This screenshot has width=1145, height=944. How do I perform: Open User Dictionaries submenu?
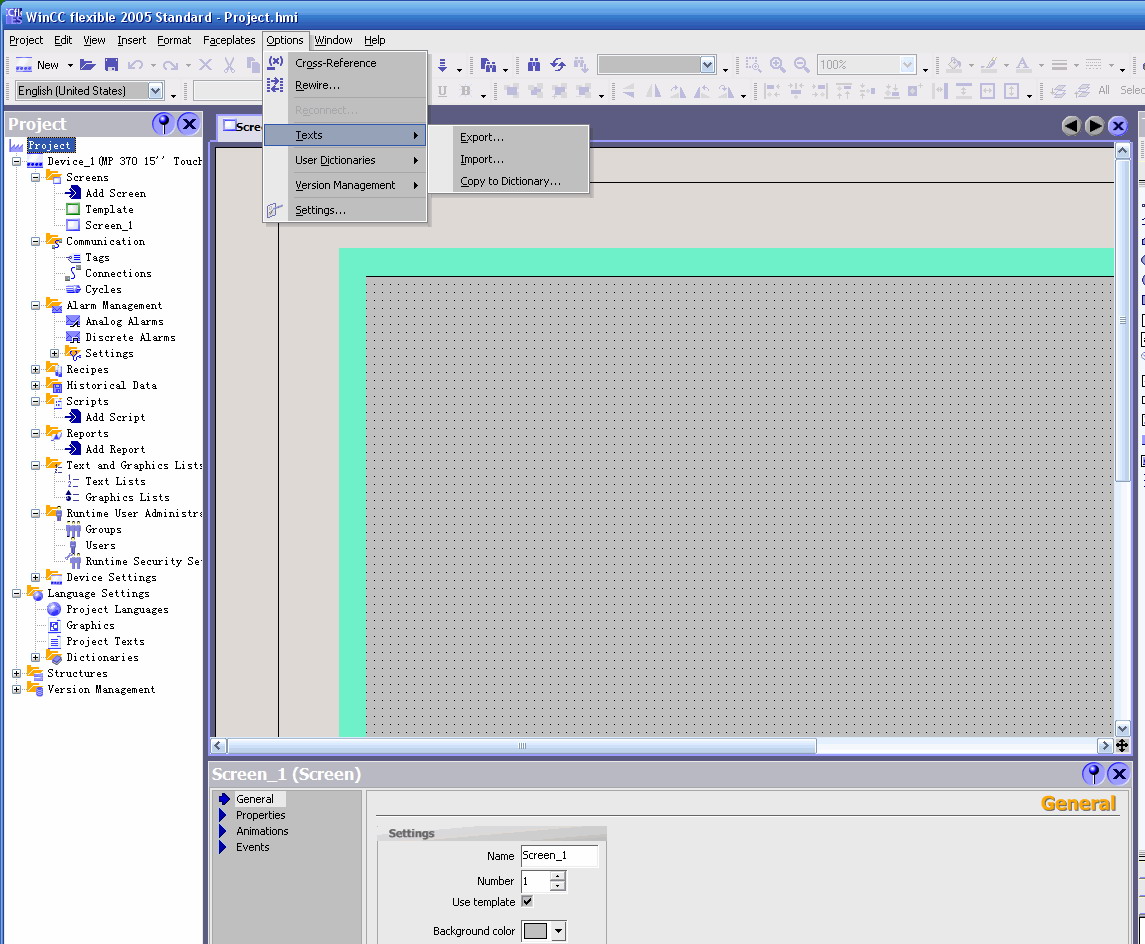[345, 160]
